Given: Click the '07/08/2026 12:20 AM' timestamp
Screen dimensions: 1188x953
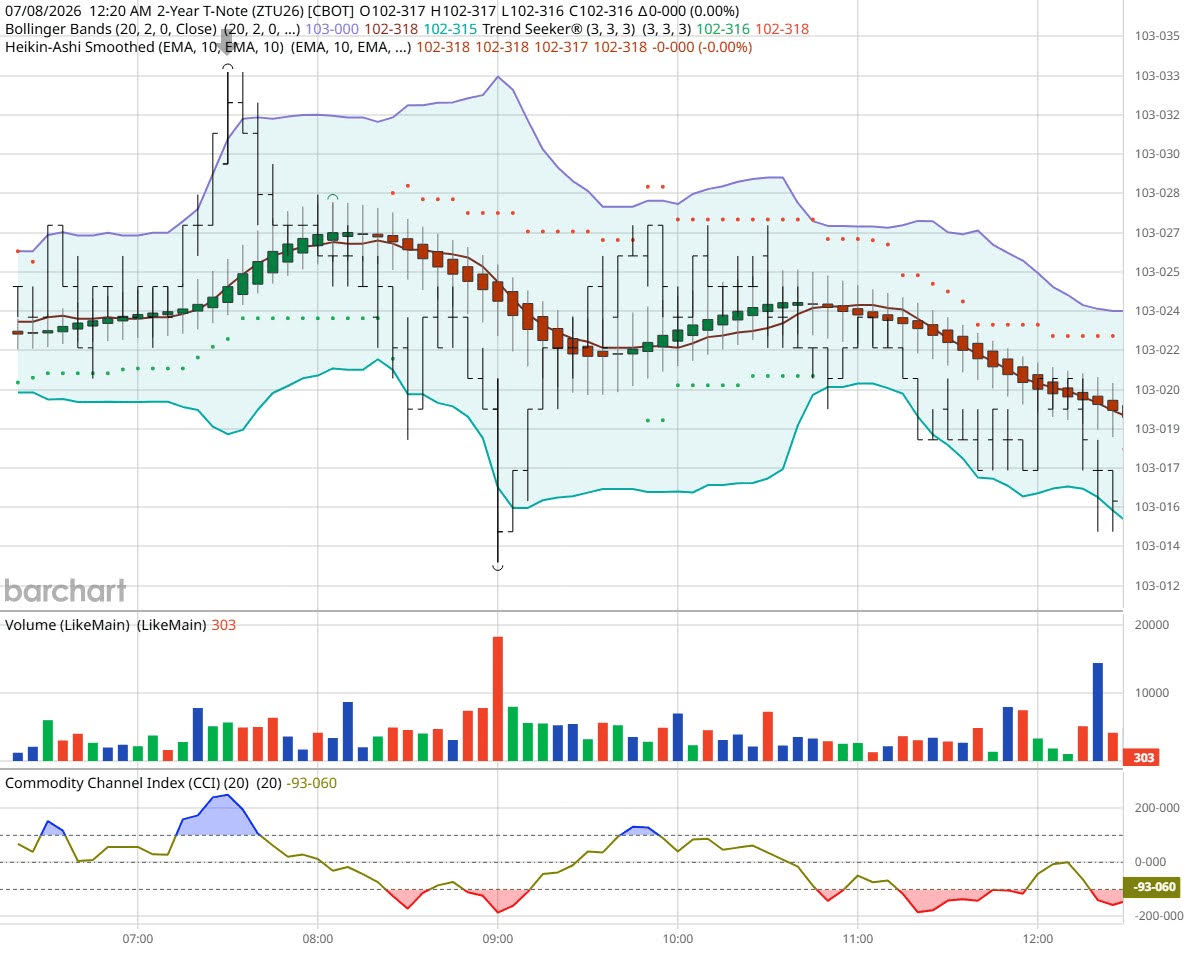Looking at the screenshot, I should pyautogui.click(x=78, y=11).
